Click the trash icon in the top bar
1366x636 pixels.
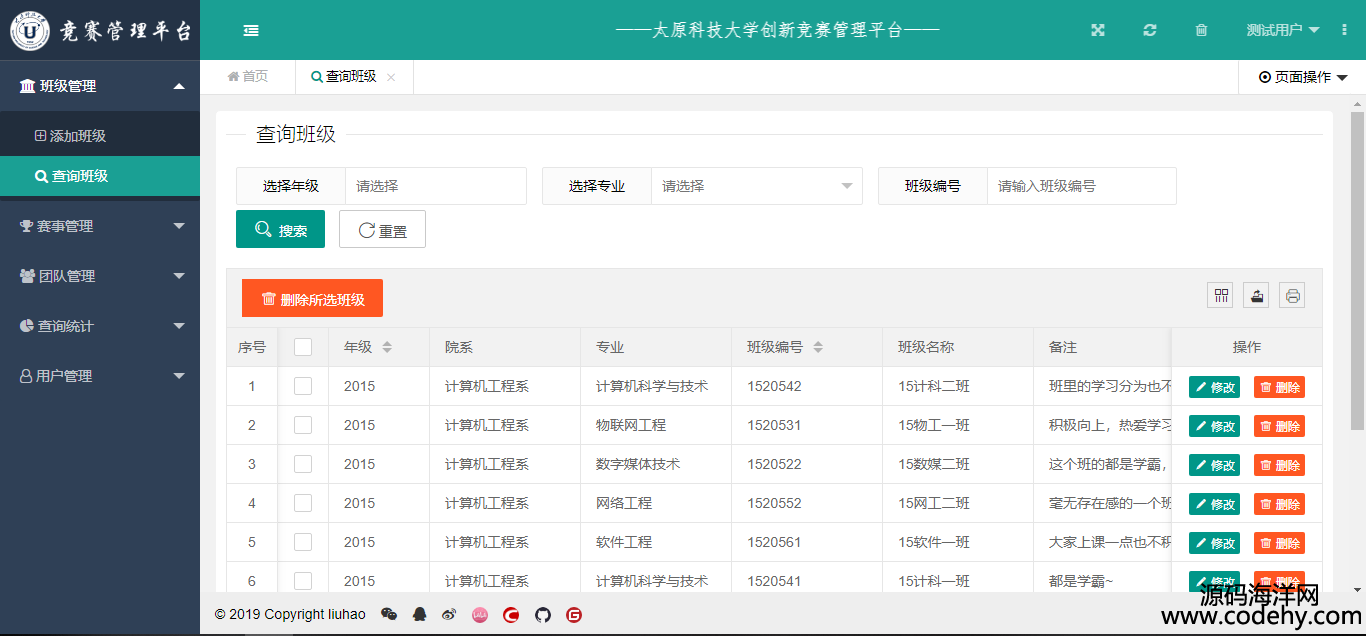point(1201,30)
